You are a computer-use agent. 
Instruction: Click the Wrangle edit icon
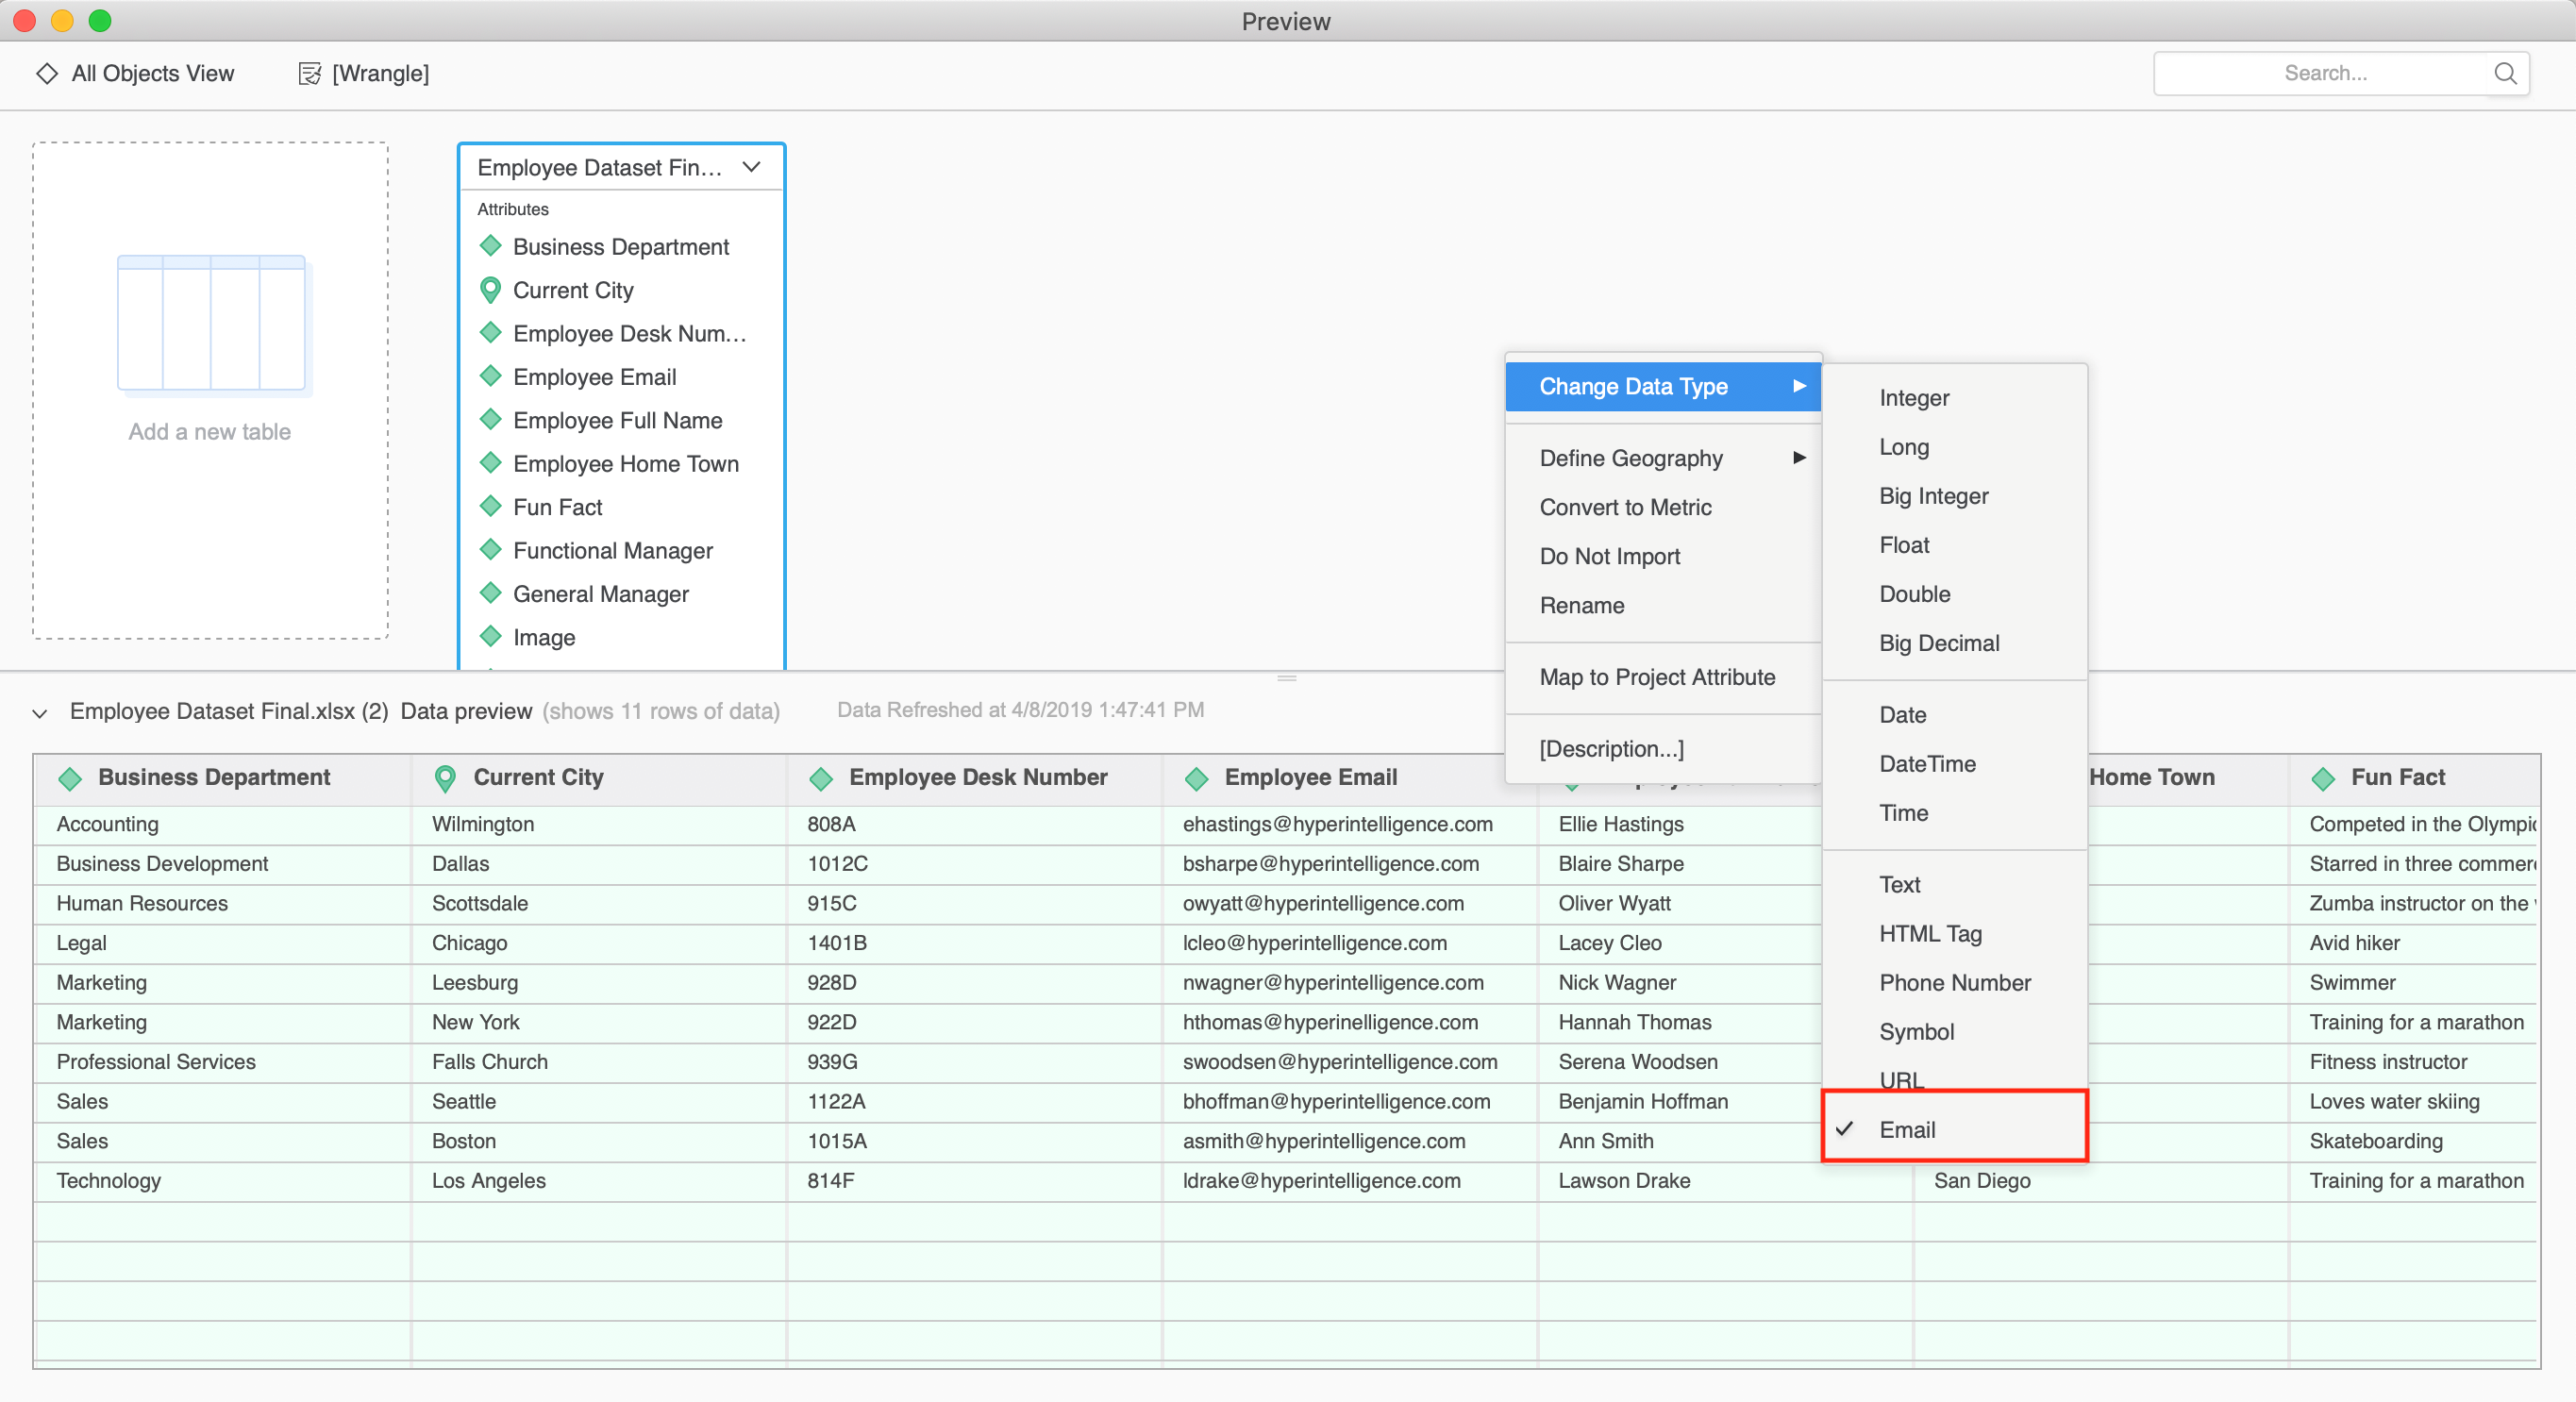click(x=309, y=73)
